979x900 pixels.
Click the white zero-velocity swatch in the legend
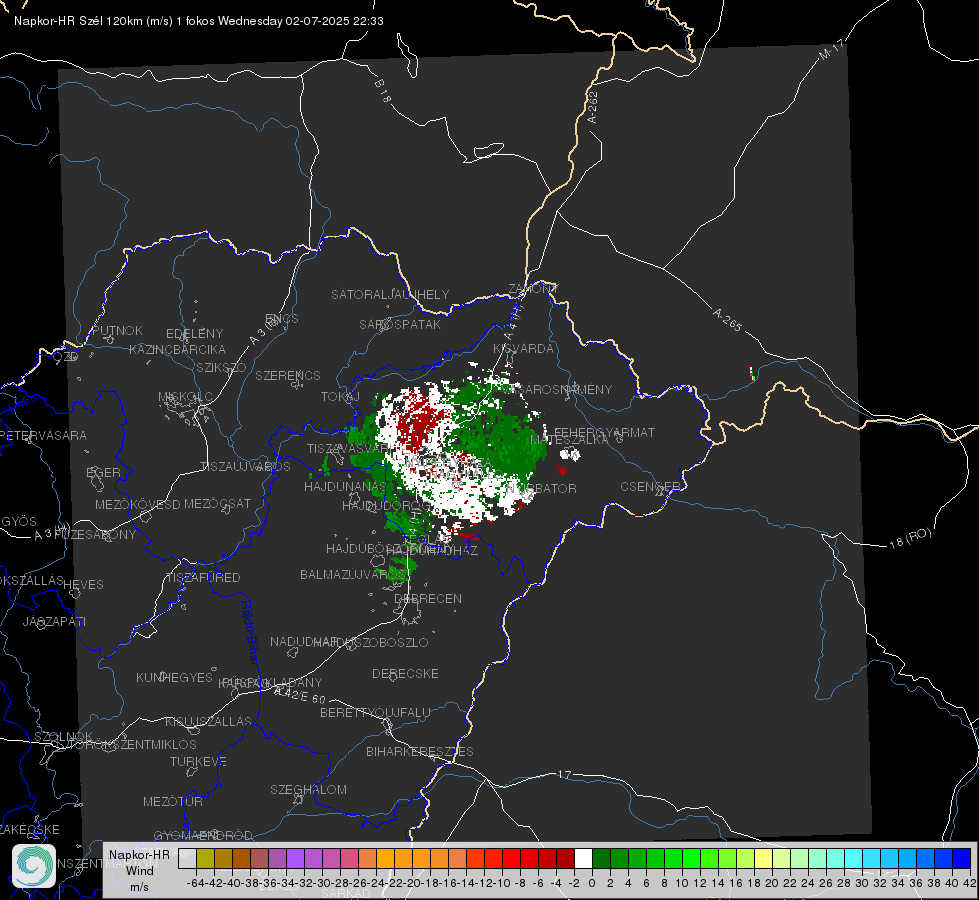pyautogui.click(x=583, y=858)
